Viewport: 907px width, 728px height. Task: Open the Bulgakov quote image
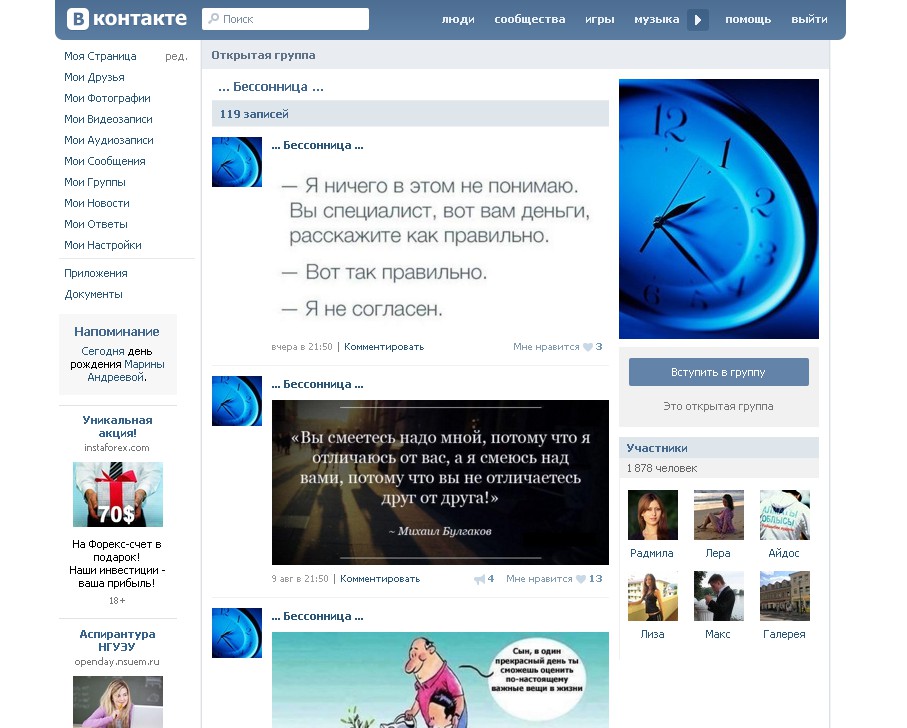pyautogui.click(x=440, y=482)
